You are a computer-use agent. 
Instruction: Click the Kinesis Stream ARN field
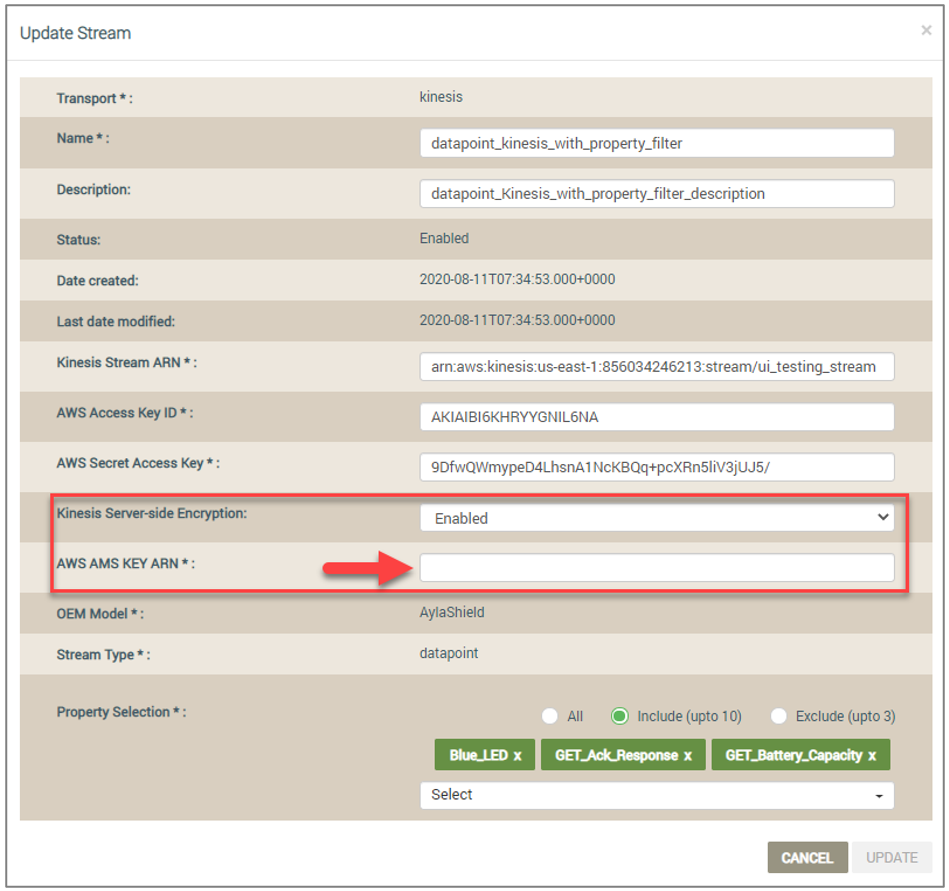(657, 367)
